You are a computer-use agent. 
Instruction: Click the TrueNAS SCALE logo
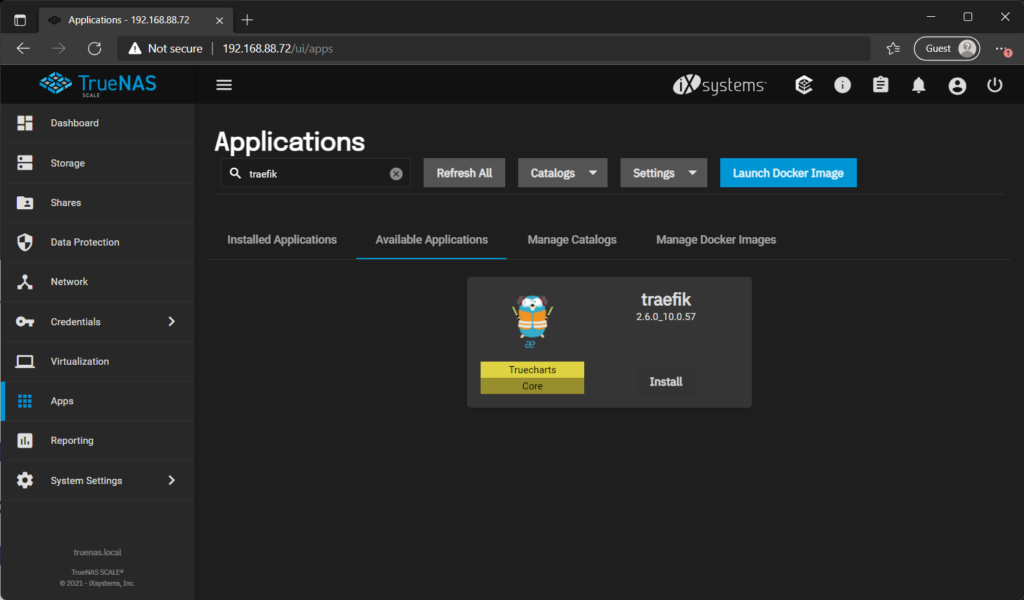[98, 84]
